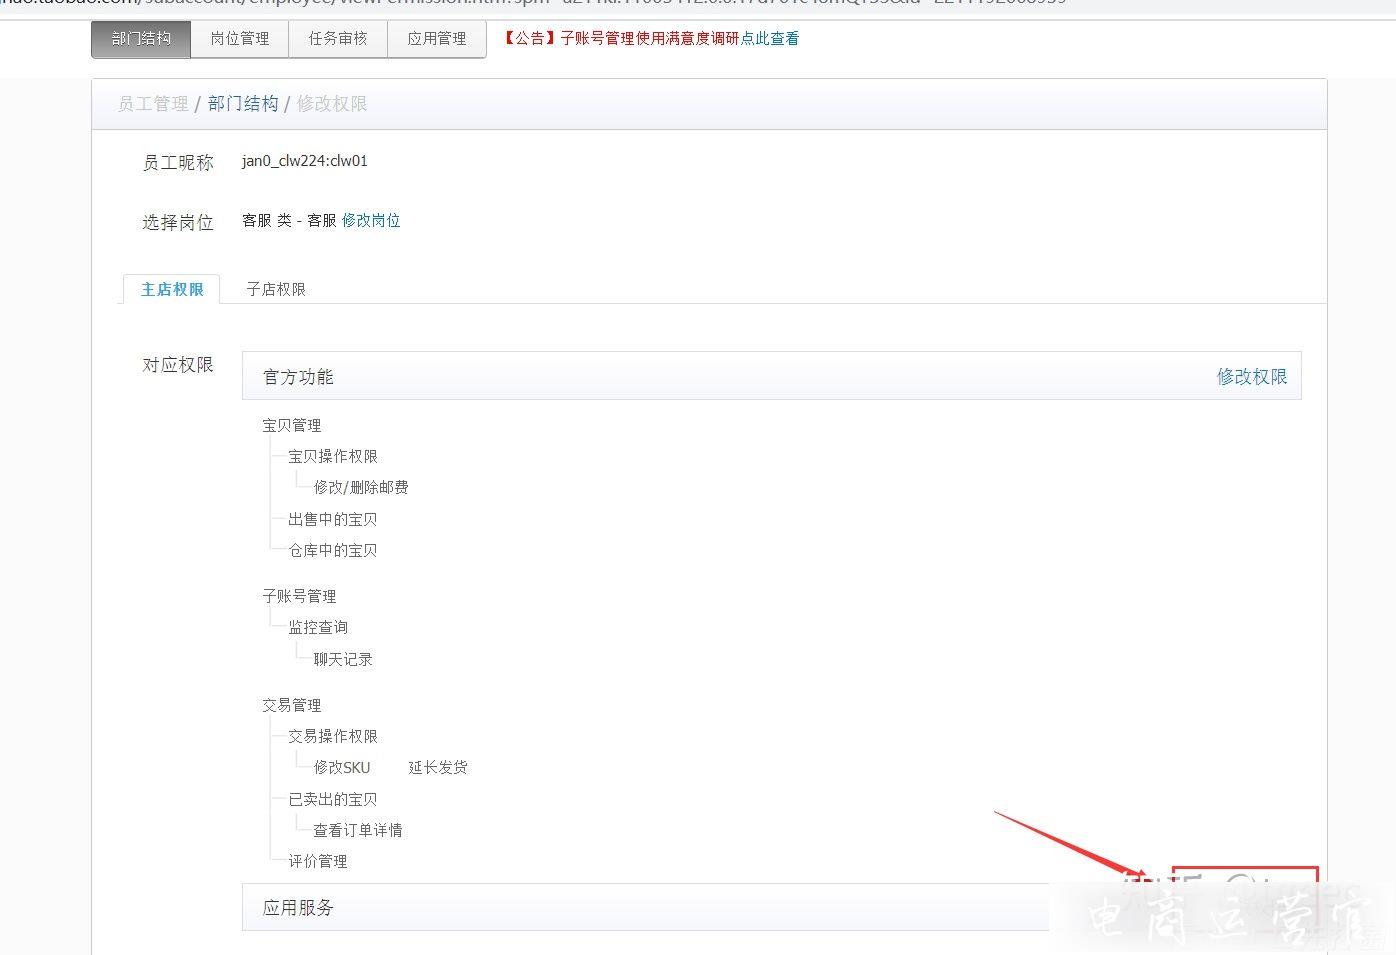This screenshot has height=955, width=1396.
Task: Switch to the 子店权限 tab
Action: coord(276,289)
